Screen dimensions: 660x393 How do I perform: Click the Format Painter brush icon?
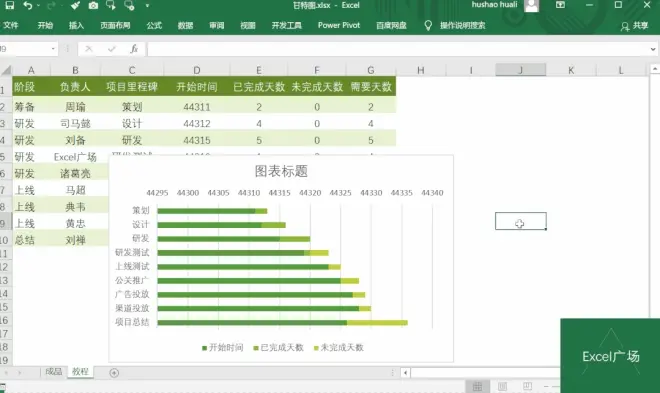(x=75, y=5)
